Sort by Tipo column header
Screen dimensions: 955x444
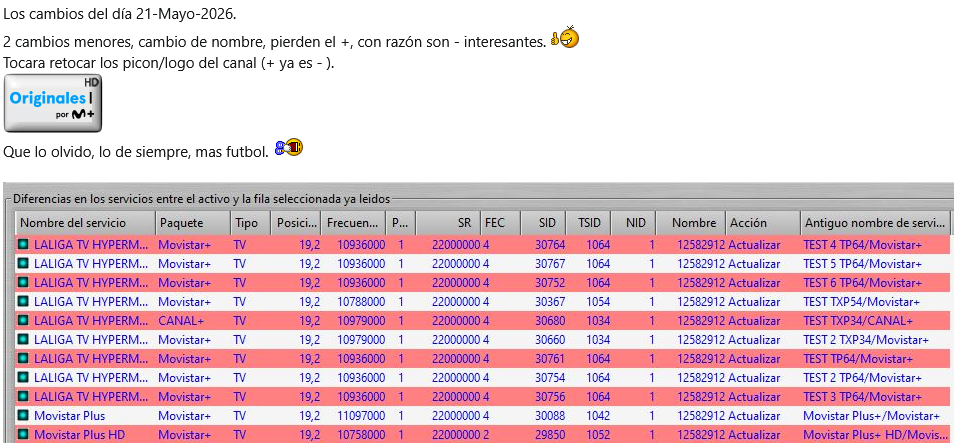tap(250, 223)
